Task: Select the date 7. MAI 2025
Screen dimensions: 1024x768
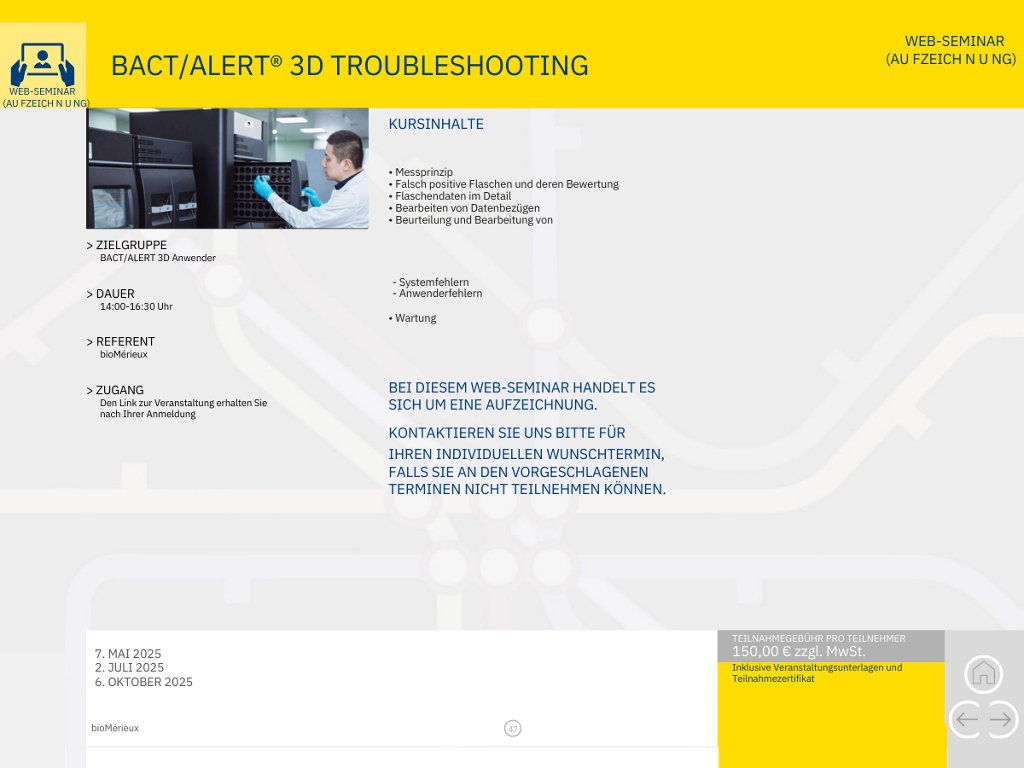Action: (128, 654)
